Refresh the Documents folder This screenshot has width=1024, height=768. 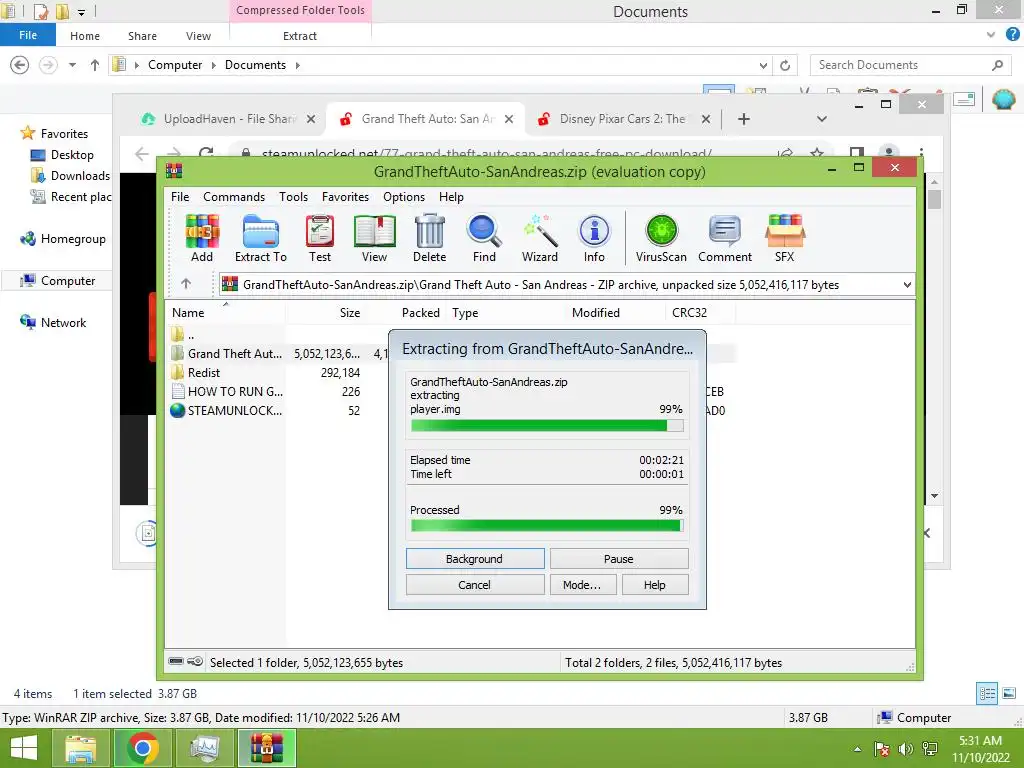785,65
